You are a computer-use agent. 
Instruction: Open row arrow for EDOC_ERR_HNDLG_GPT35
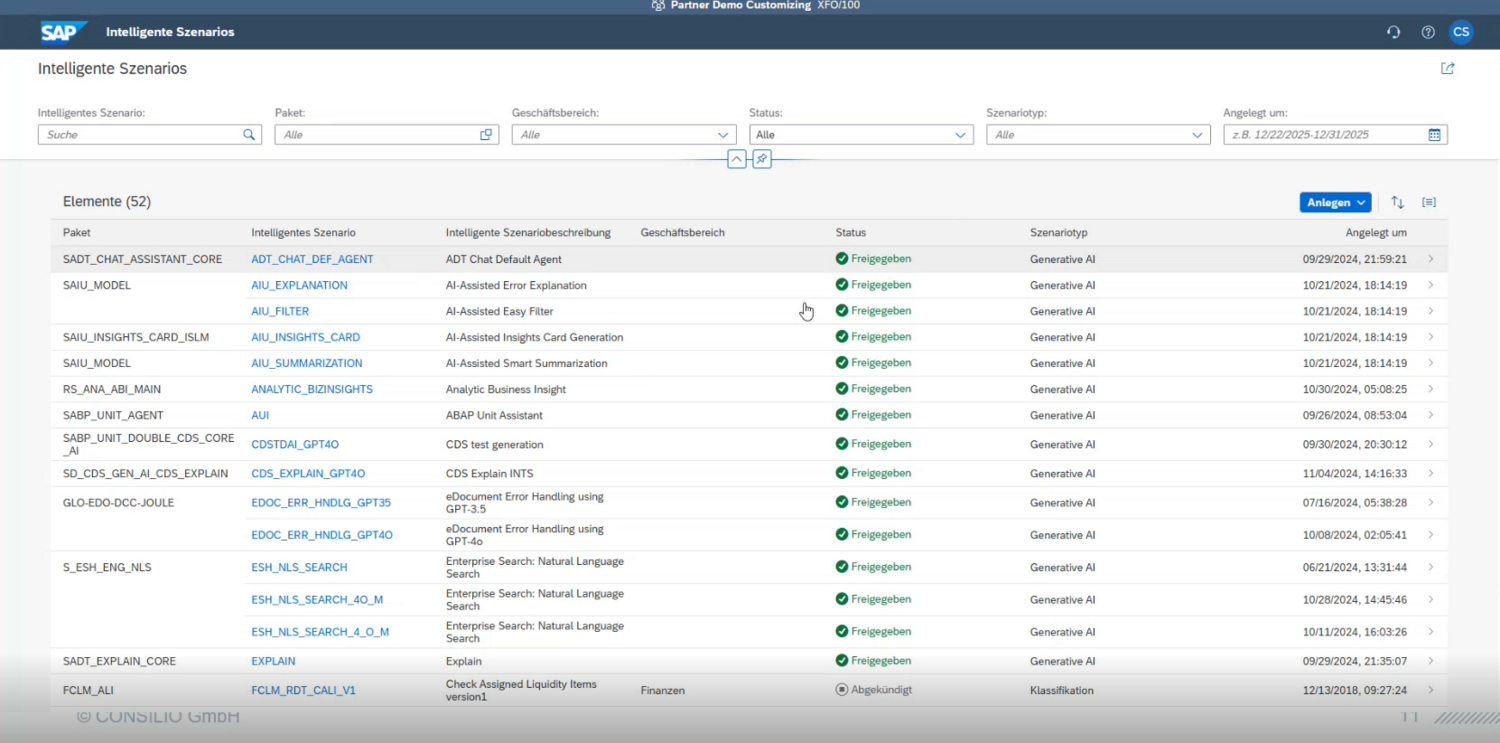(1431, 502)
